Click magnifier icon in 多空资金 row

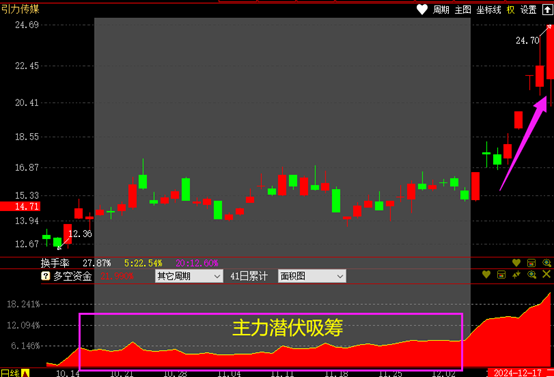tap(532, 274)
